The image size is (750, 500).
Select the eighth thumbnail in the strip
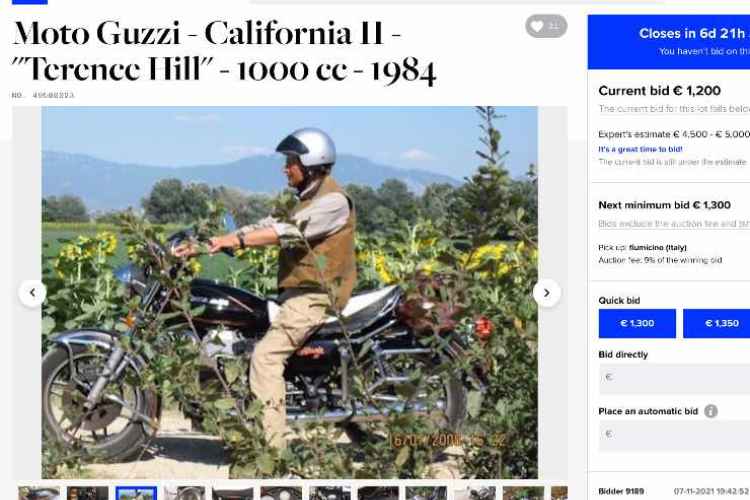378,493
